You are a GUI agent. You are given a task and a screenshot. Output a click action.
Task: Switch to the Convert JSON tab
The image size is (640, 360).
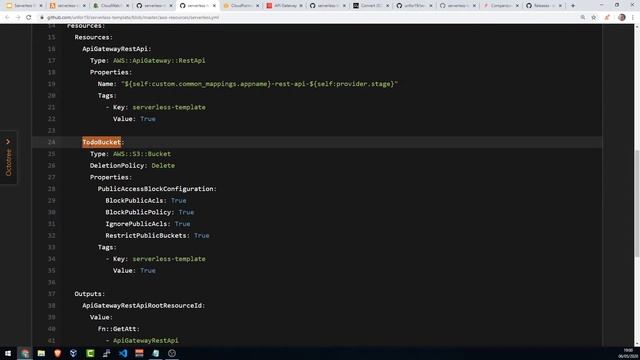tap(370, 6)
